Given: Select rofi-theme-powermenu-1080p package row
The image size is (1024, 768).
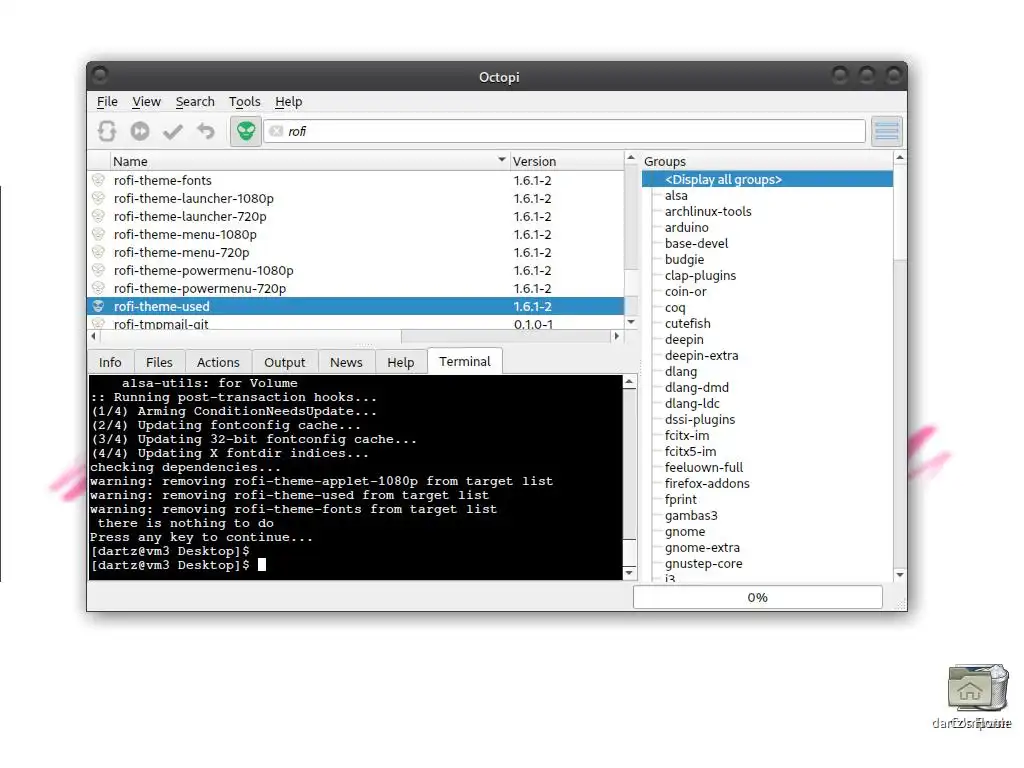Looking at the screenshot, I should click(x=356, y=270).
